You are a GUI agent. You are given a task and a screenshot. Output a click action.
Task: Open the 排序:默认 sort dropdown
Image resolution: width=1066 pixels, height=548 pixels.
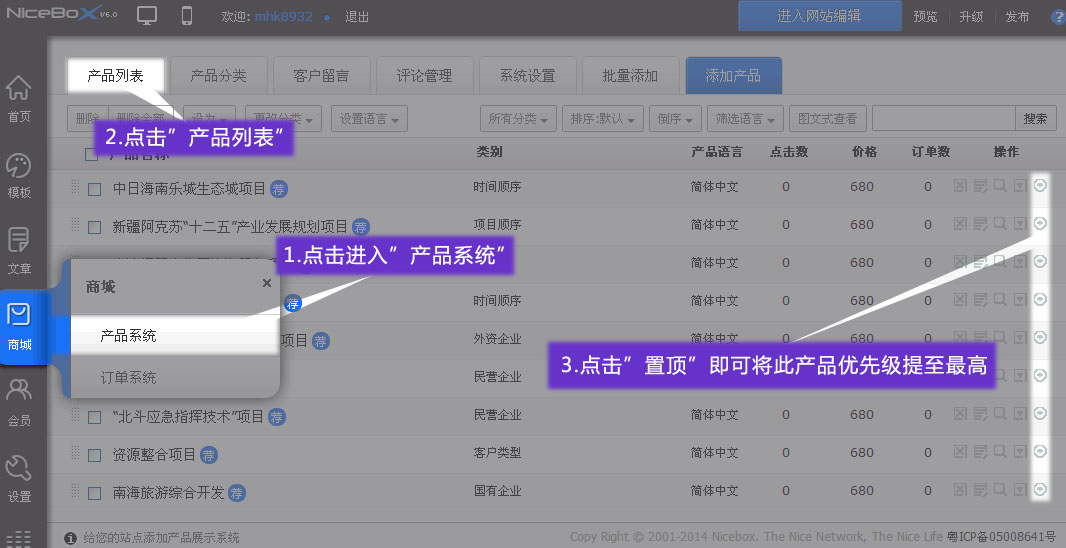point(602,119)
